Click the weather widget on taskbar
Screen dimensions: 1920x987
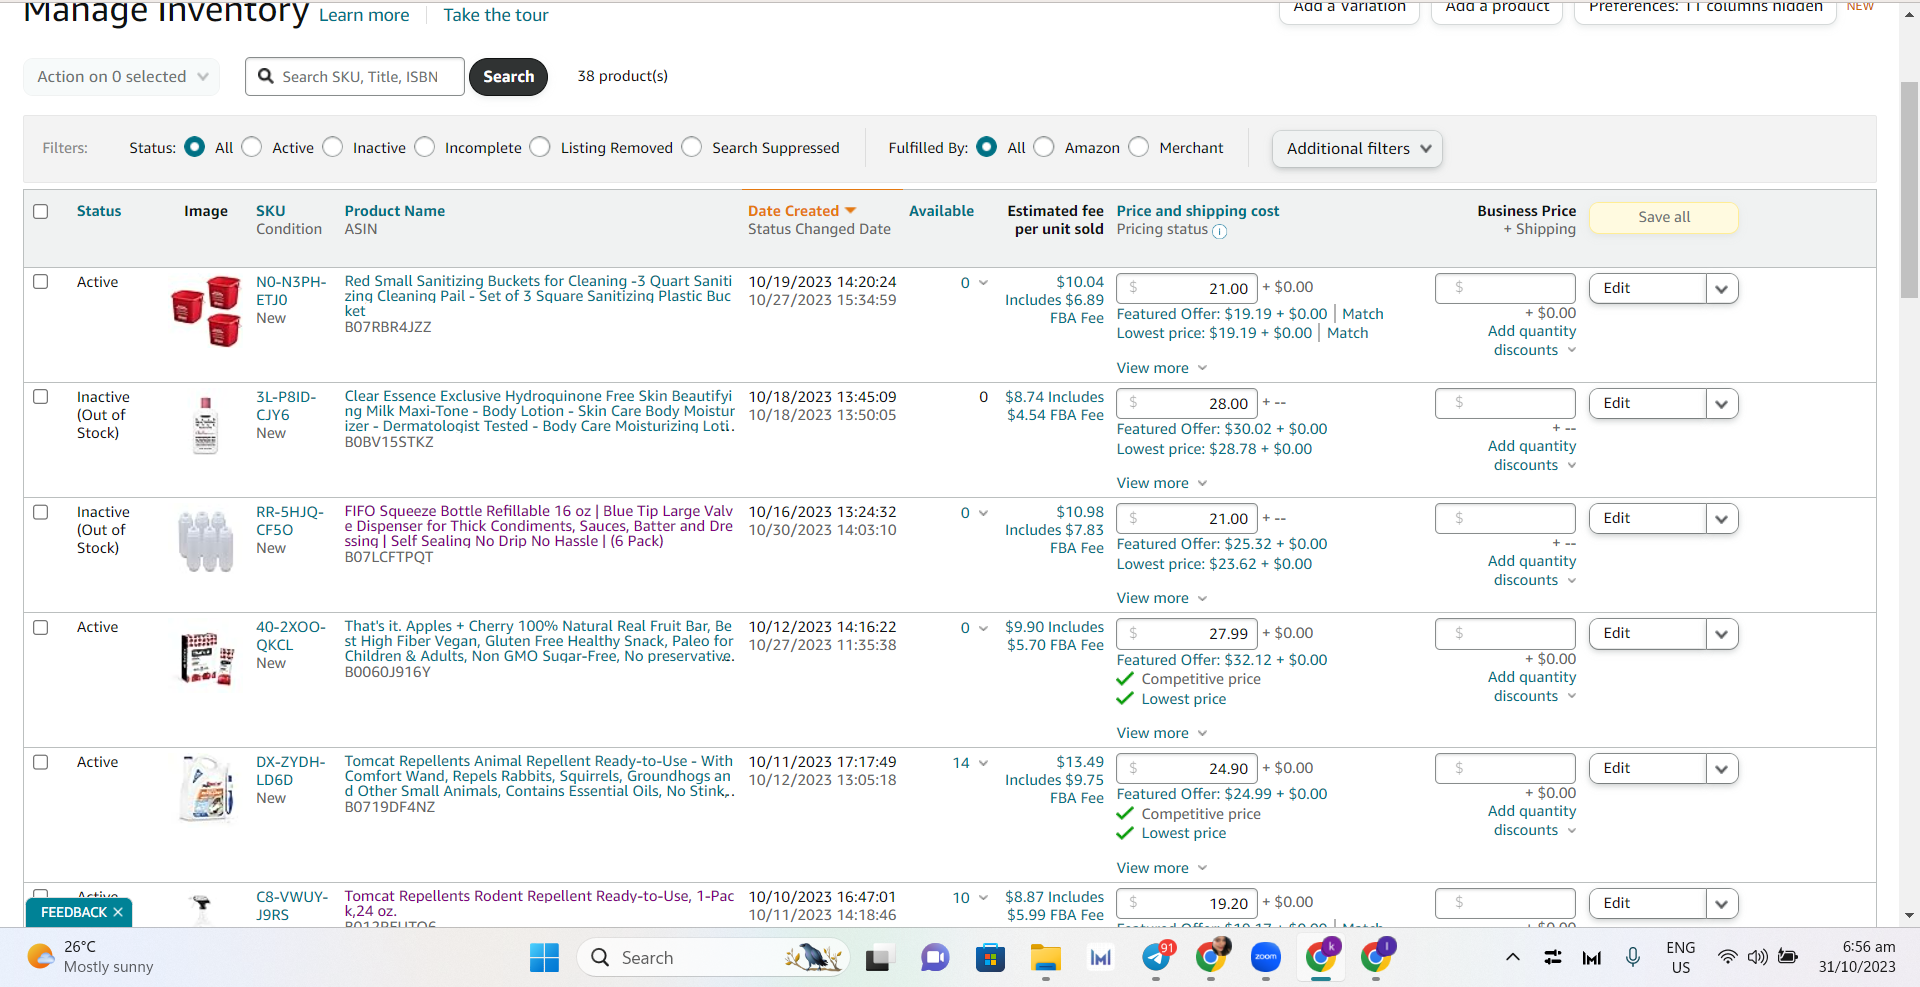tap(90, 957)
